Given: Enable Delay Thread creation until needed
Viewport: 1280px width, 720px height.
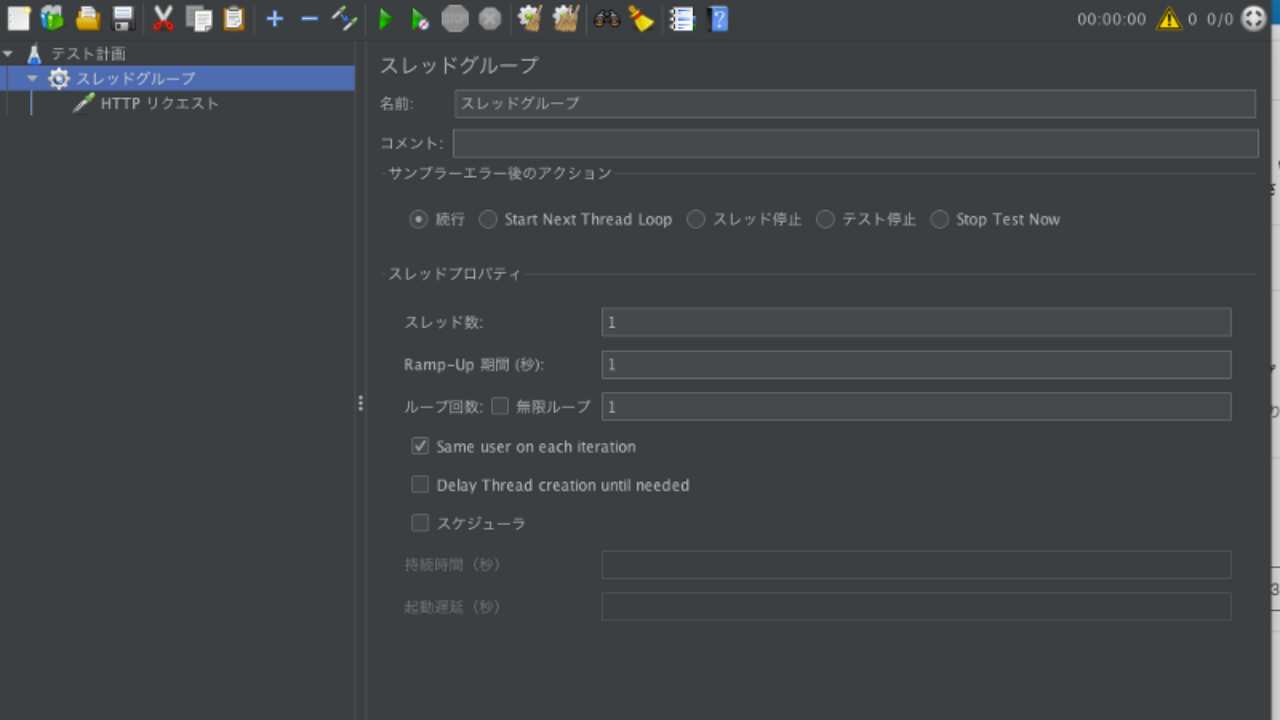Looking at the screenshot, I should click(420, 485).
